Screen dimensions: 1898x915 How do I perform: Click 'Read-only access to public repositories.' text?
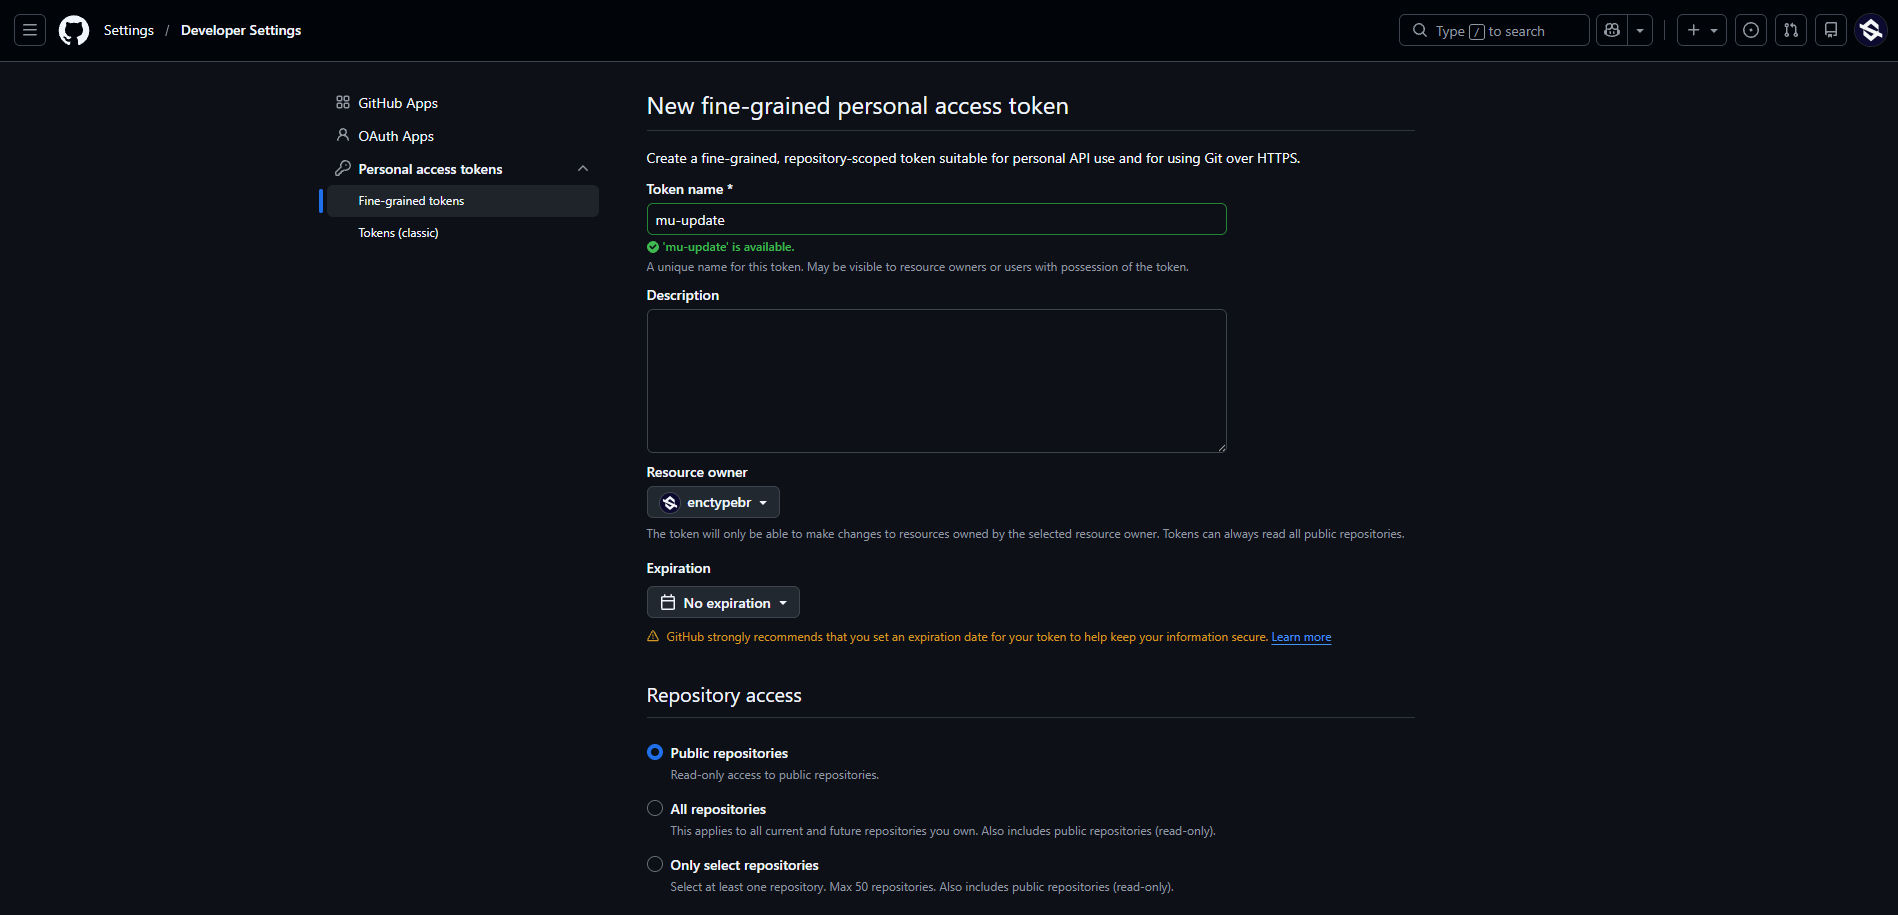[x=775, y=775]
